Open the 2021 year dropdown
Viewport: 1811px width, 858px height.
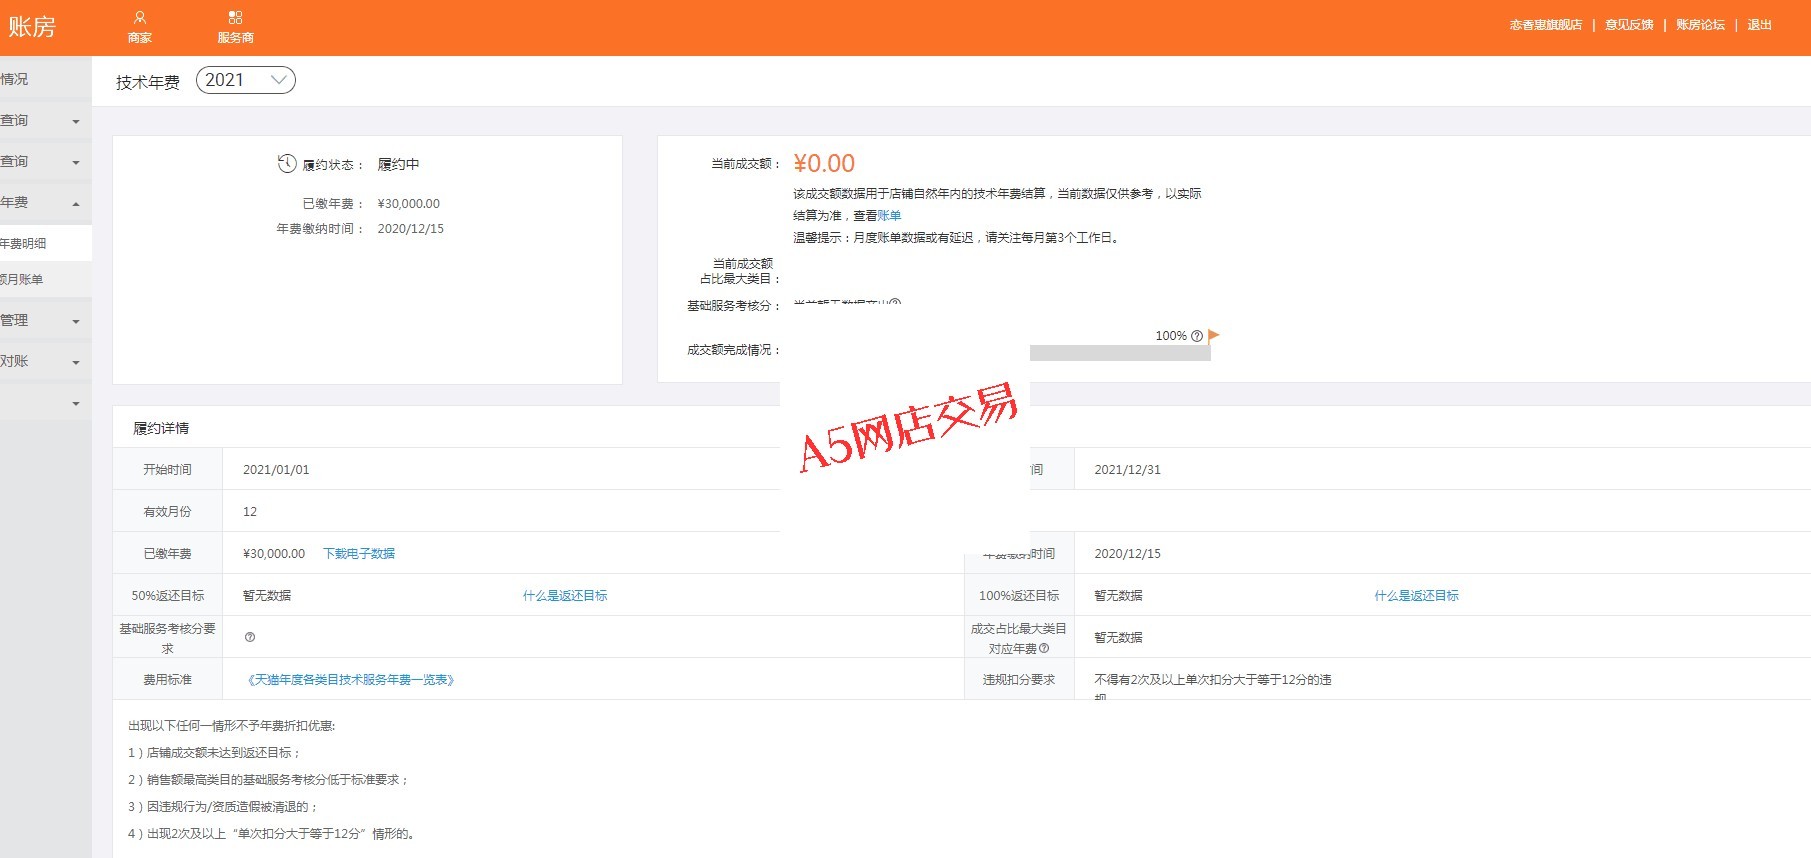tap(246, 80)
